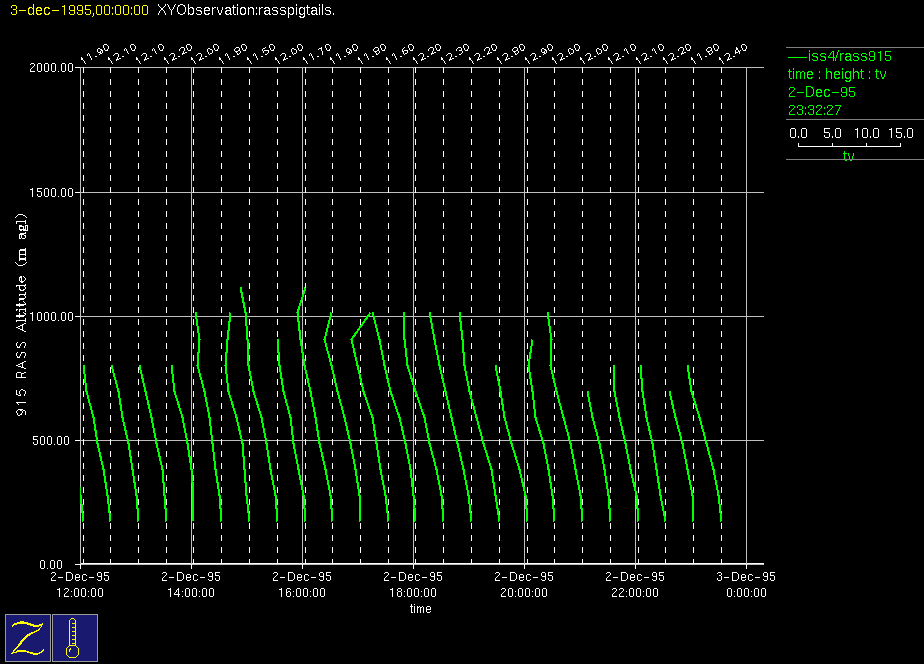The image size is (924, 664).
Task: Select the XYObservation:rasspigtails title text
Action: coord(246,10)
